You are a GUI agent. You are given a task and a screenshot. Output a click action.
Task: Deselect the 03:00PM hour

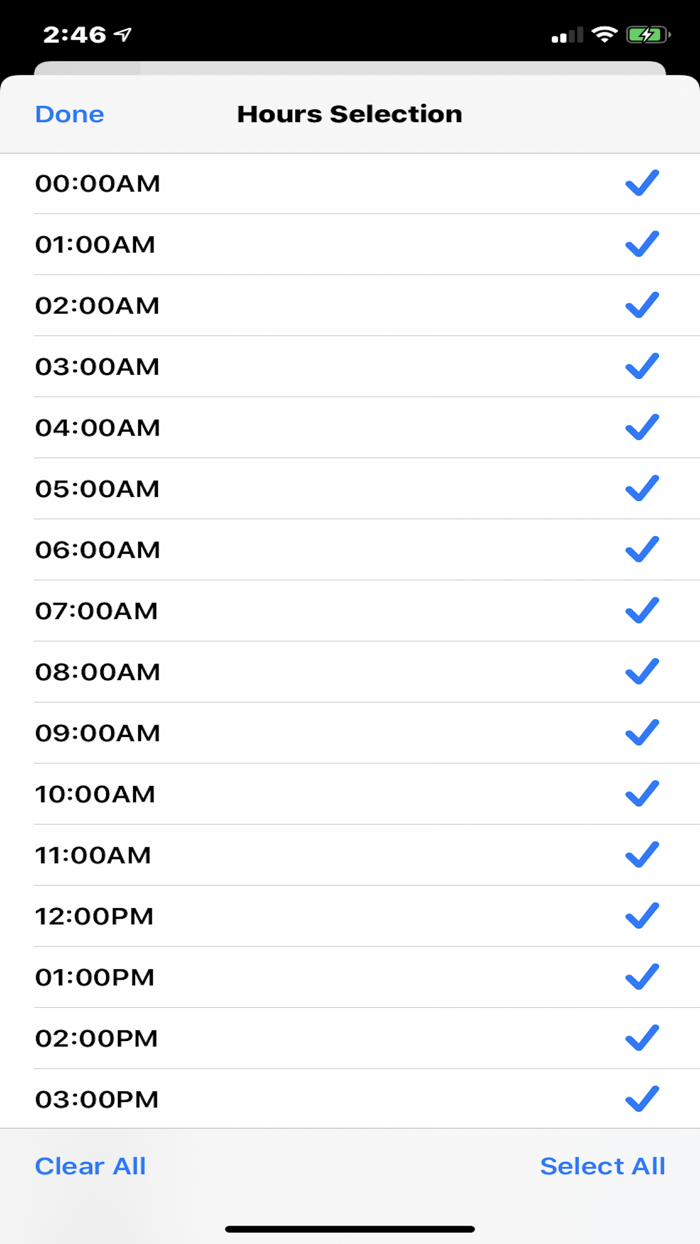click(641, 1098)
